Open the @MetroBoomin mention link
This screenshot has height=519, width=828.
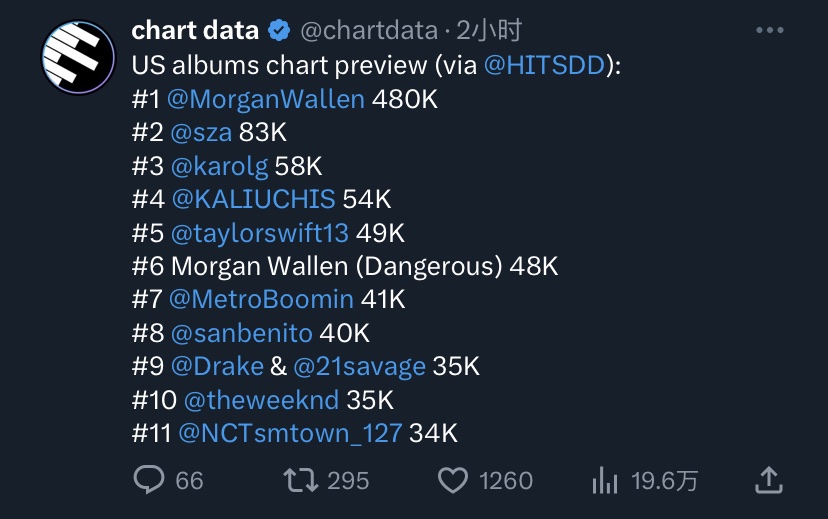[x=261, y=299]
